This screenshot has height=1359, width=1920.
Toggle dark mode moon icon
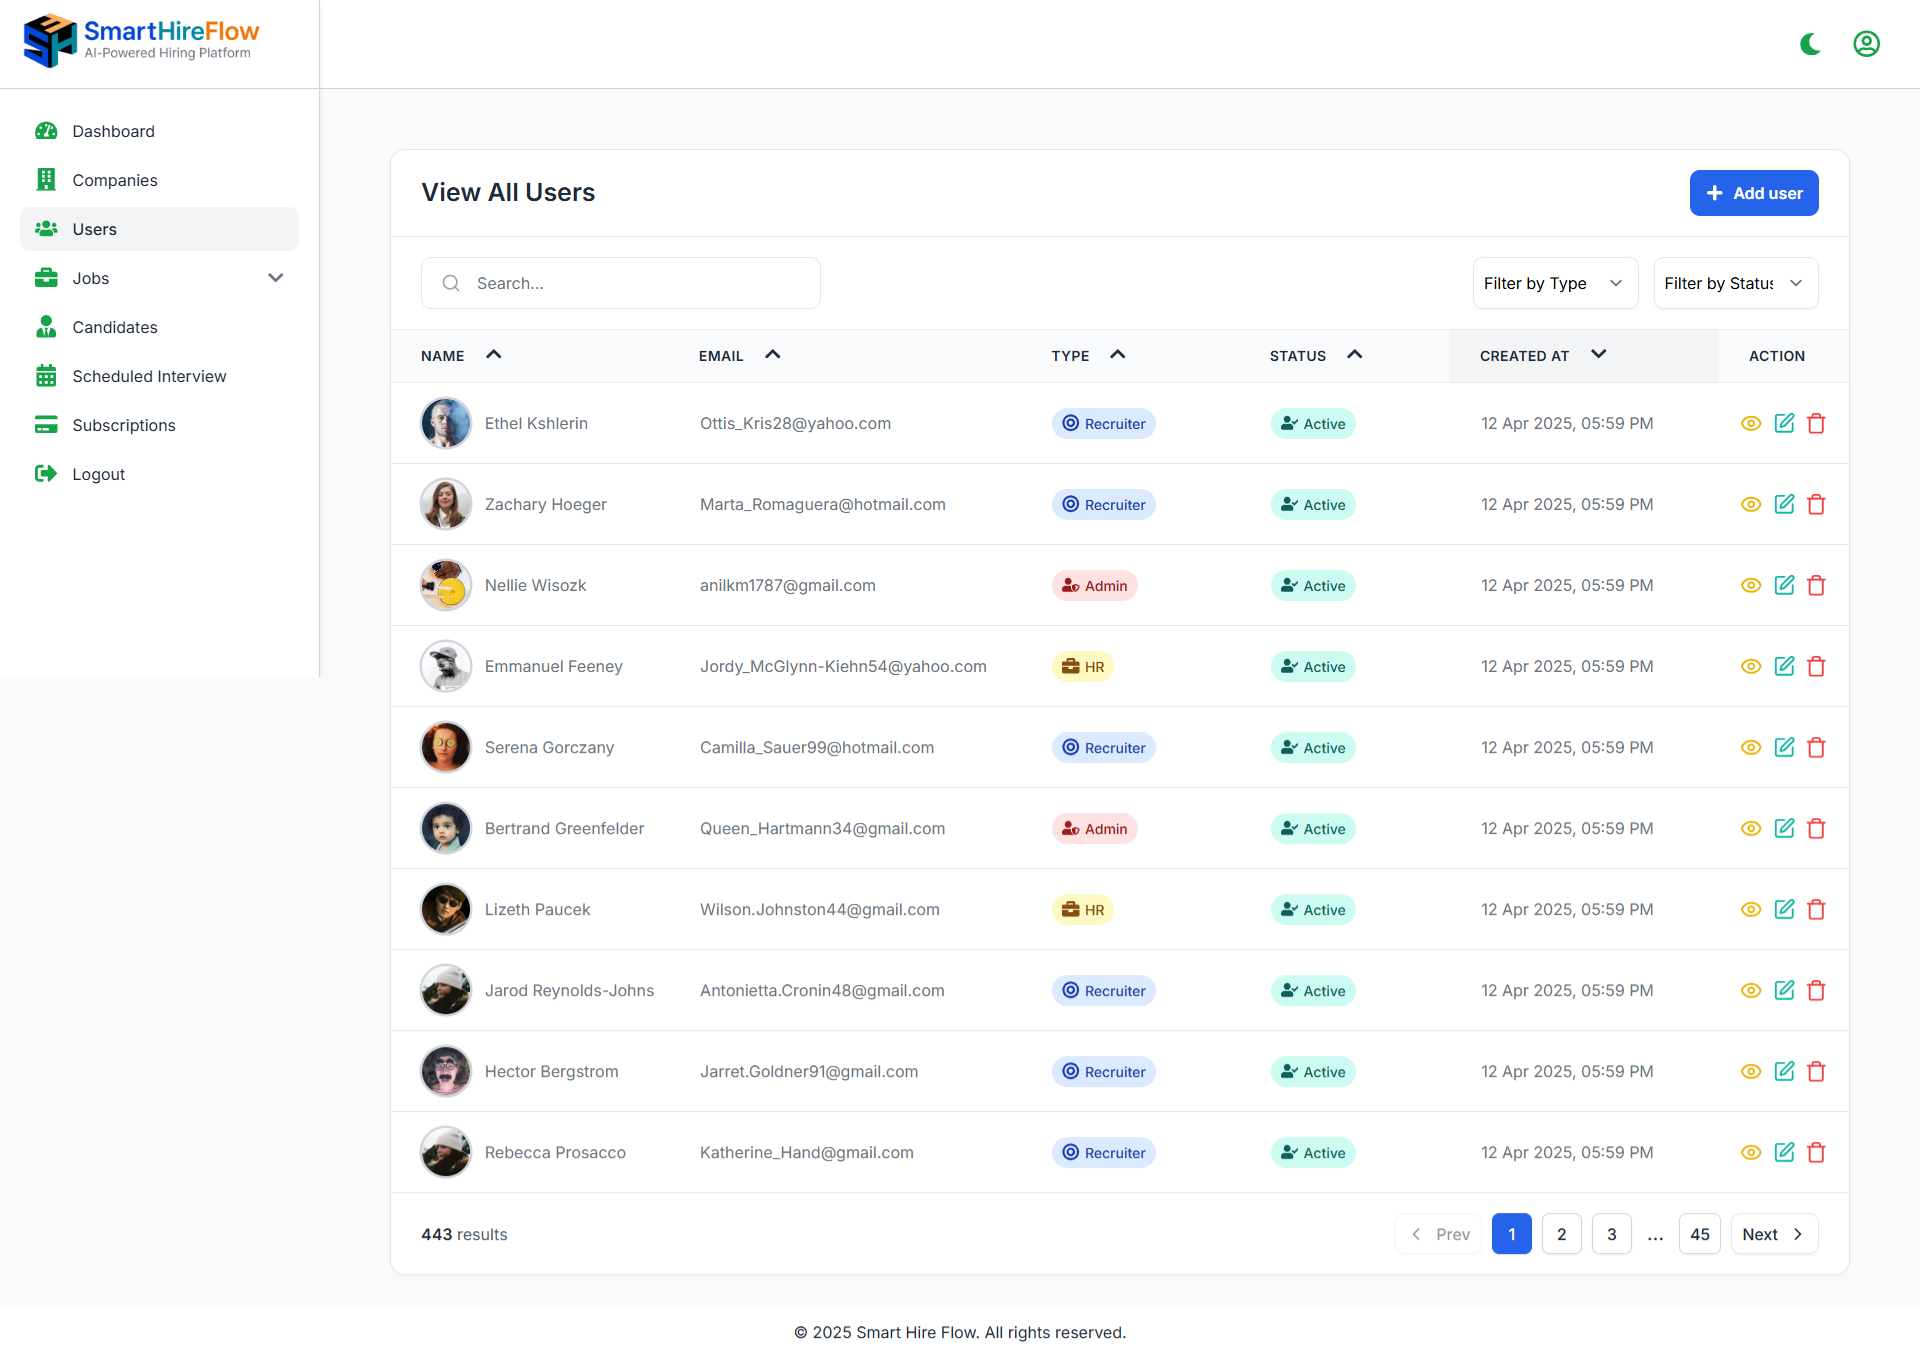[x=1810, y=44]
